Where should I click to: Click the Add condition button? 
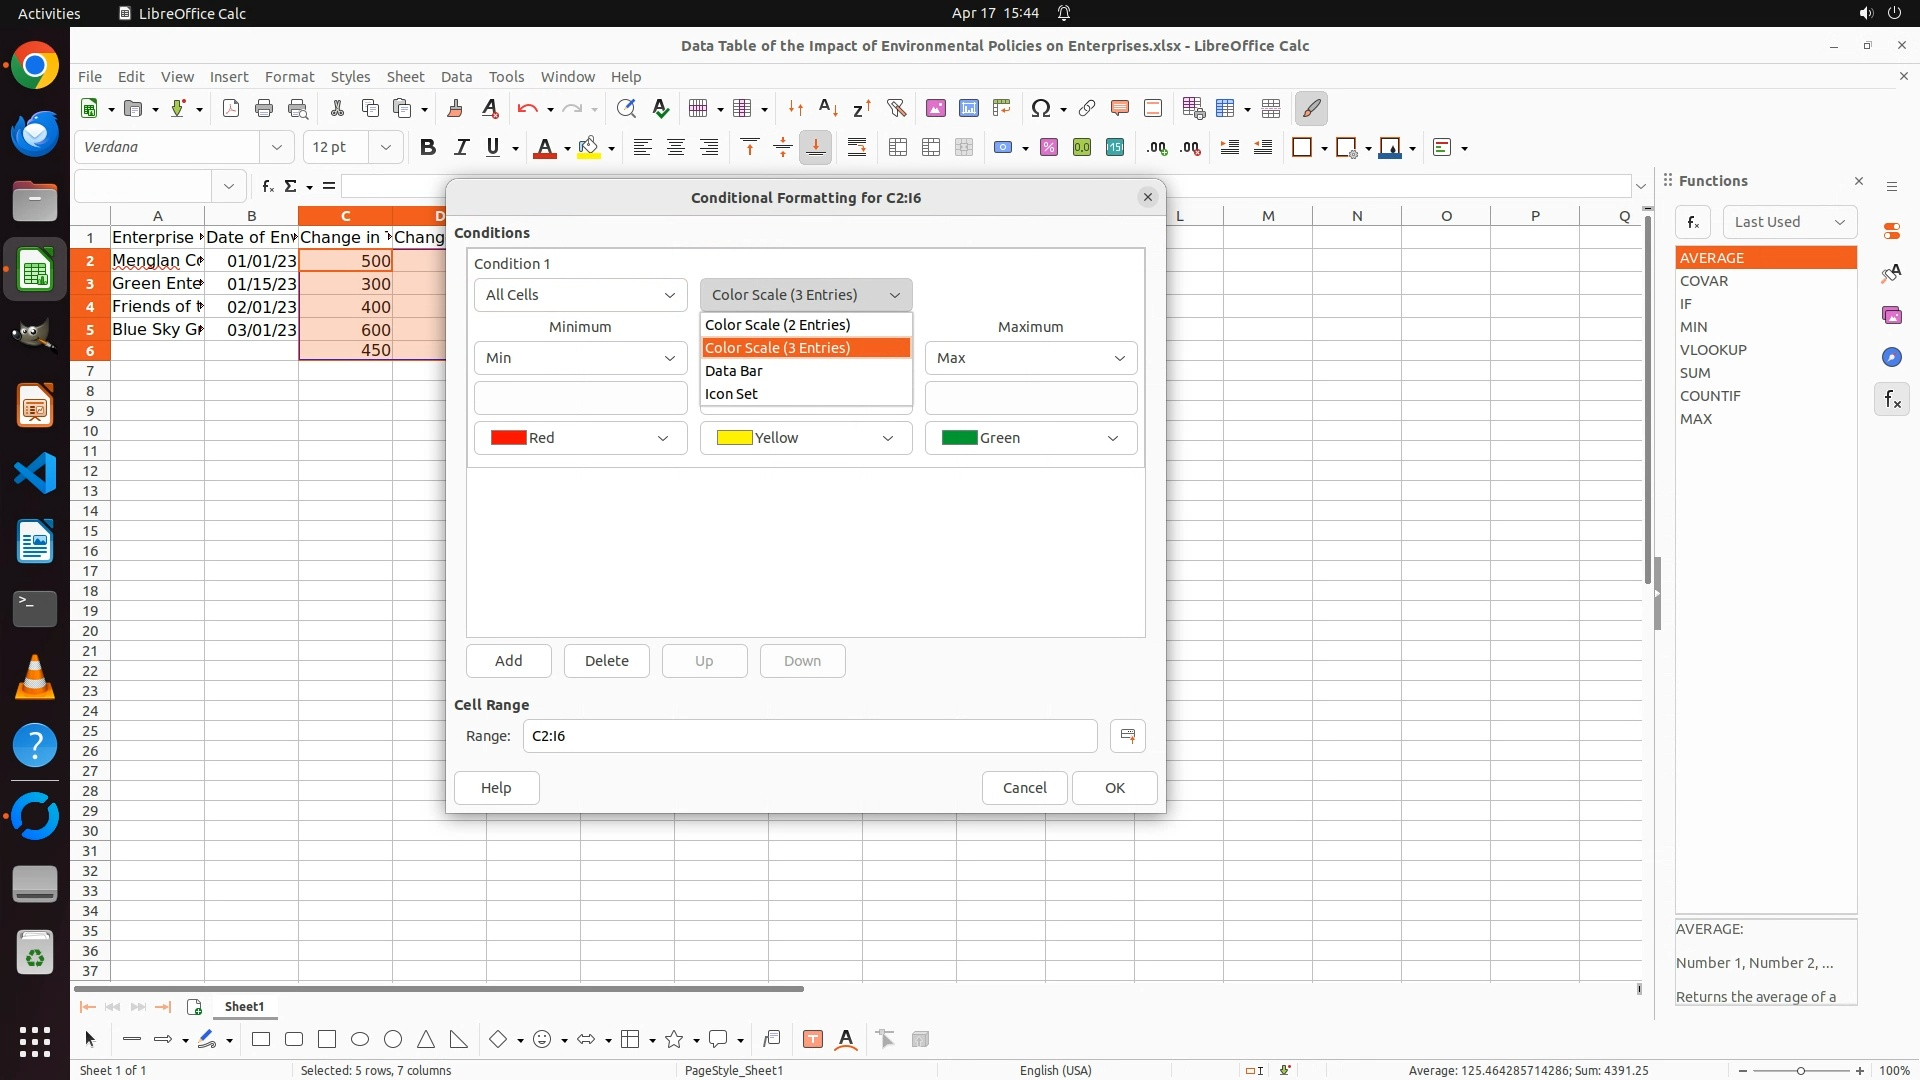[508, 661]
